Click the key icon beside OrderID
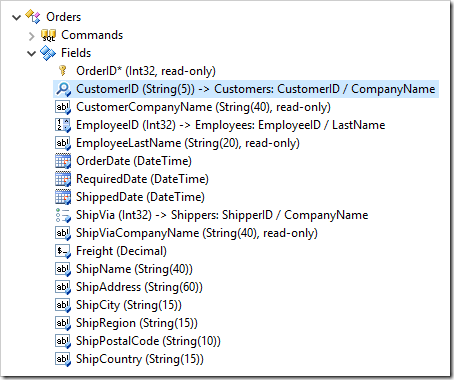454x380 pixels. point(62,71)
